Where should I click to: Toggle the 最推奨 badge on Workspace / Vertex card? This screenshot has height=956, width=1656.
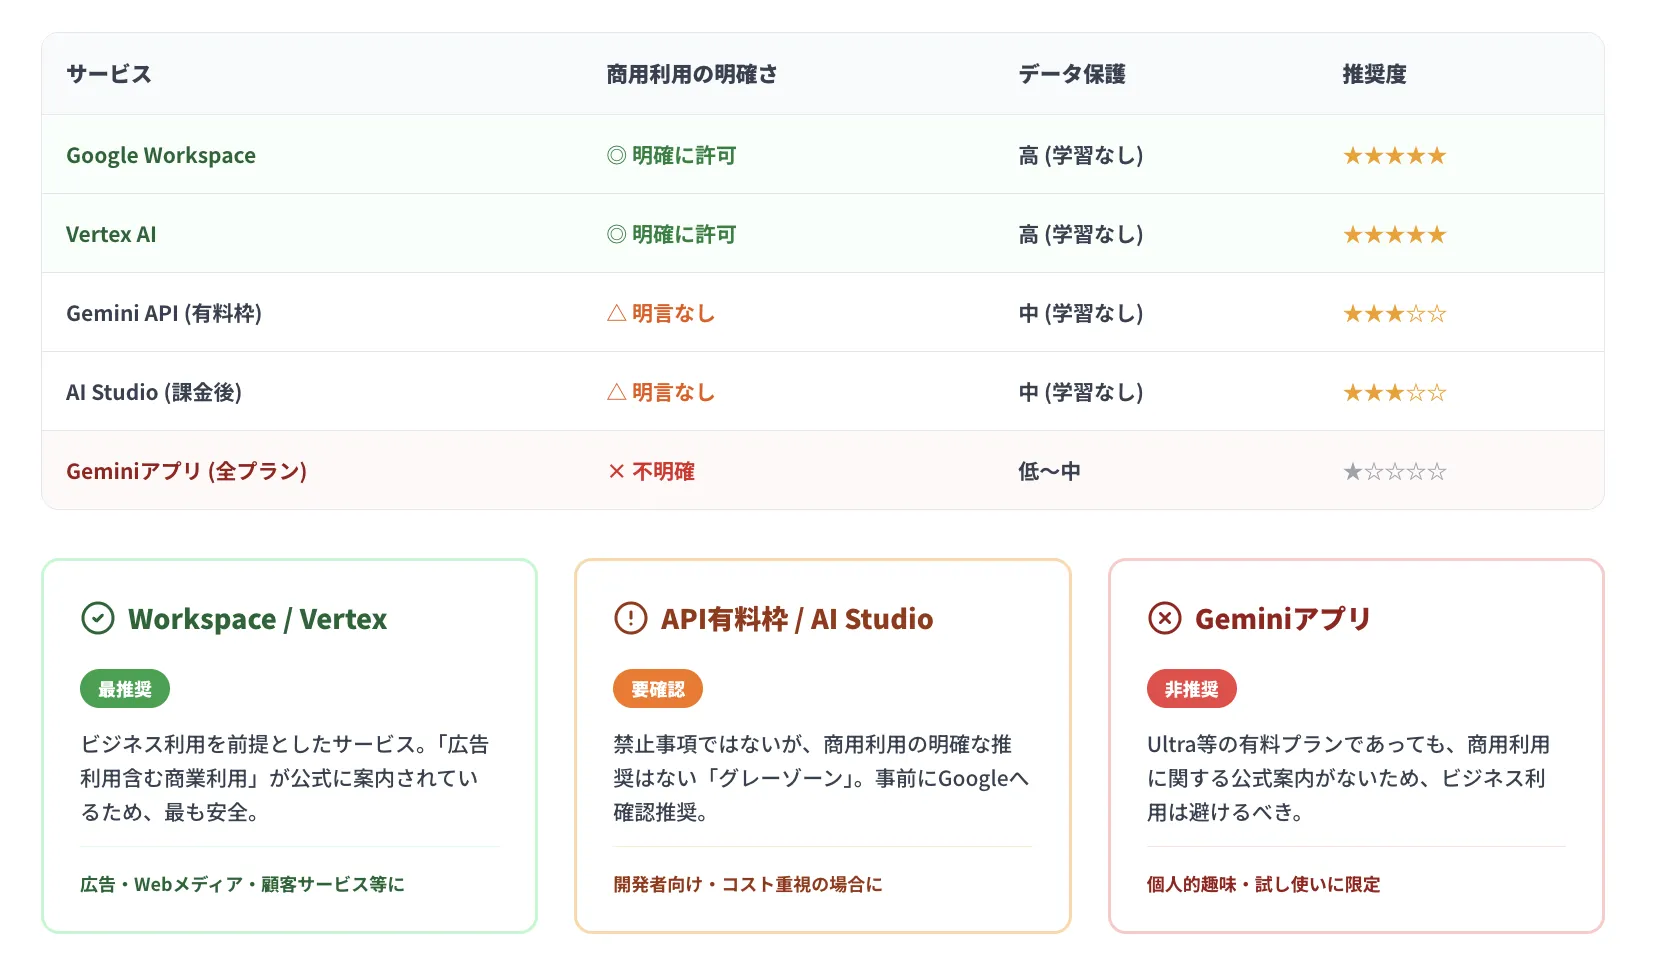pos(125,688)
